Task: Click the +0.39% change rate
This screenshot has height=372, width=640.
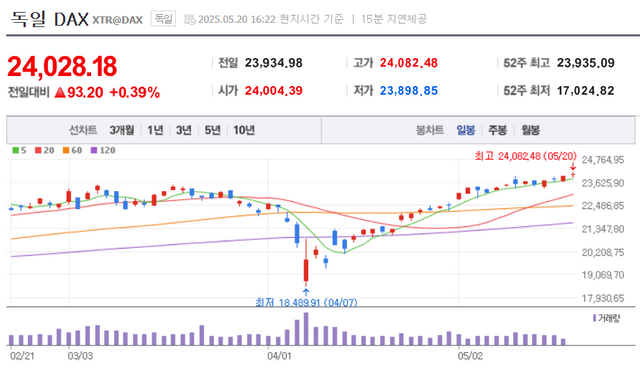Action: pos(134,92)
